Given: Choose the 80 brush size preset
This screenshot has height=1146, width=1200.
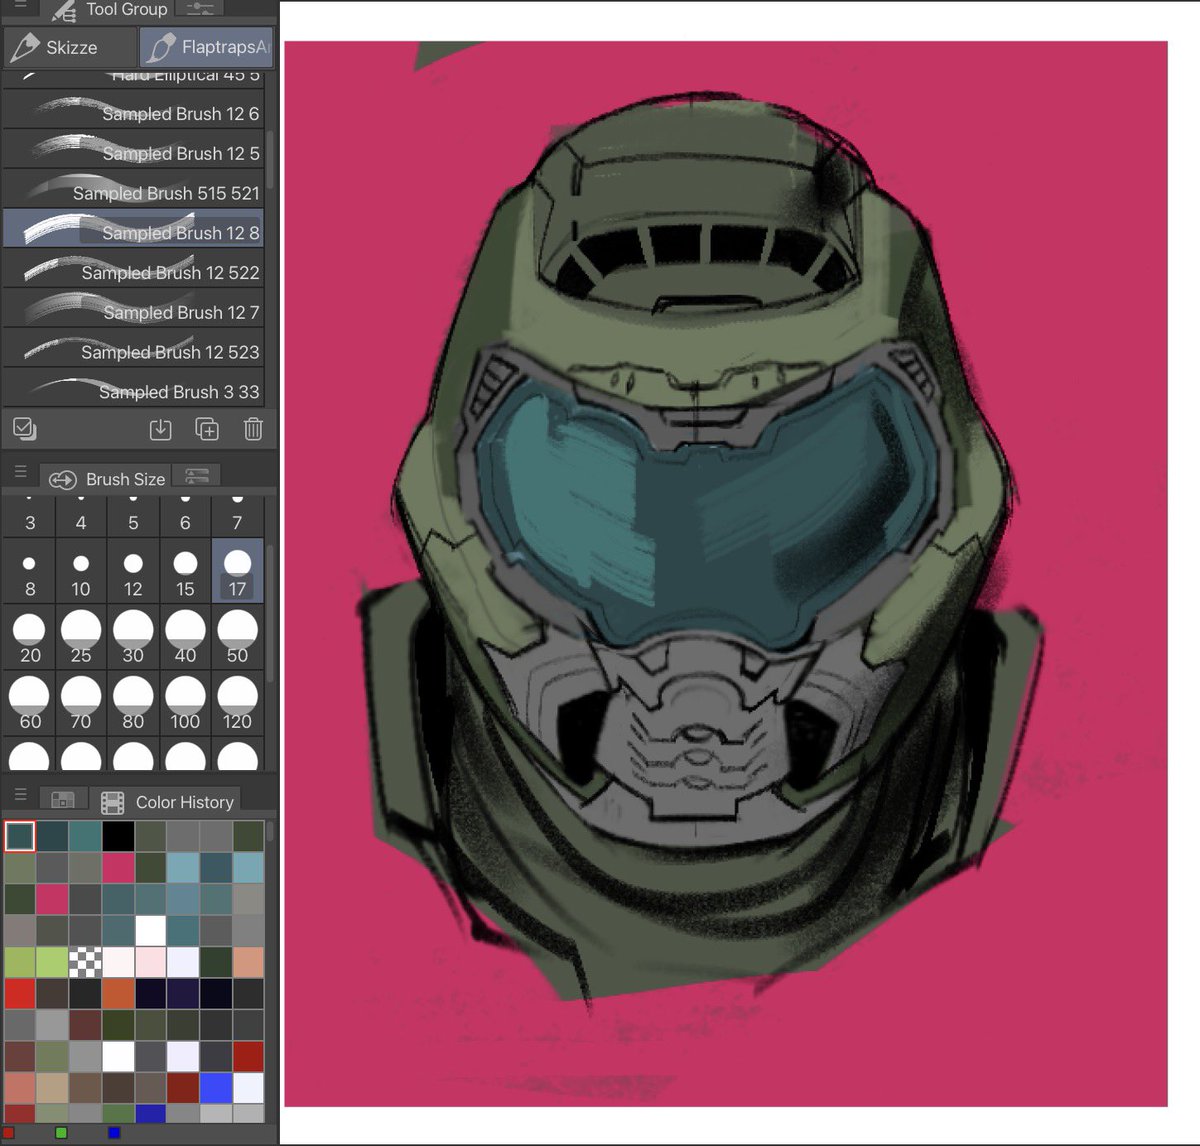Looking at the screenshot, I should [x=133, y=704].
